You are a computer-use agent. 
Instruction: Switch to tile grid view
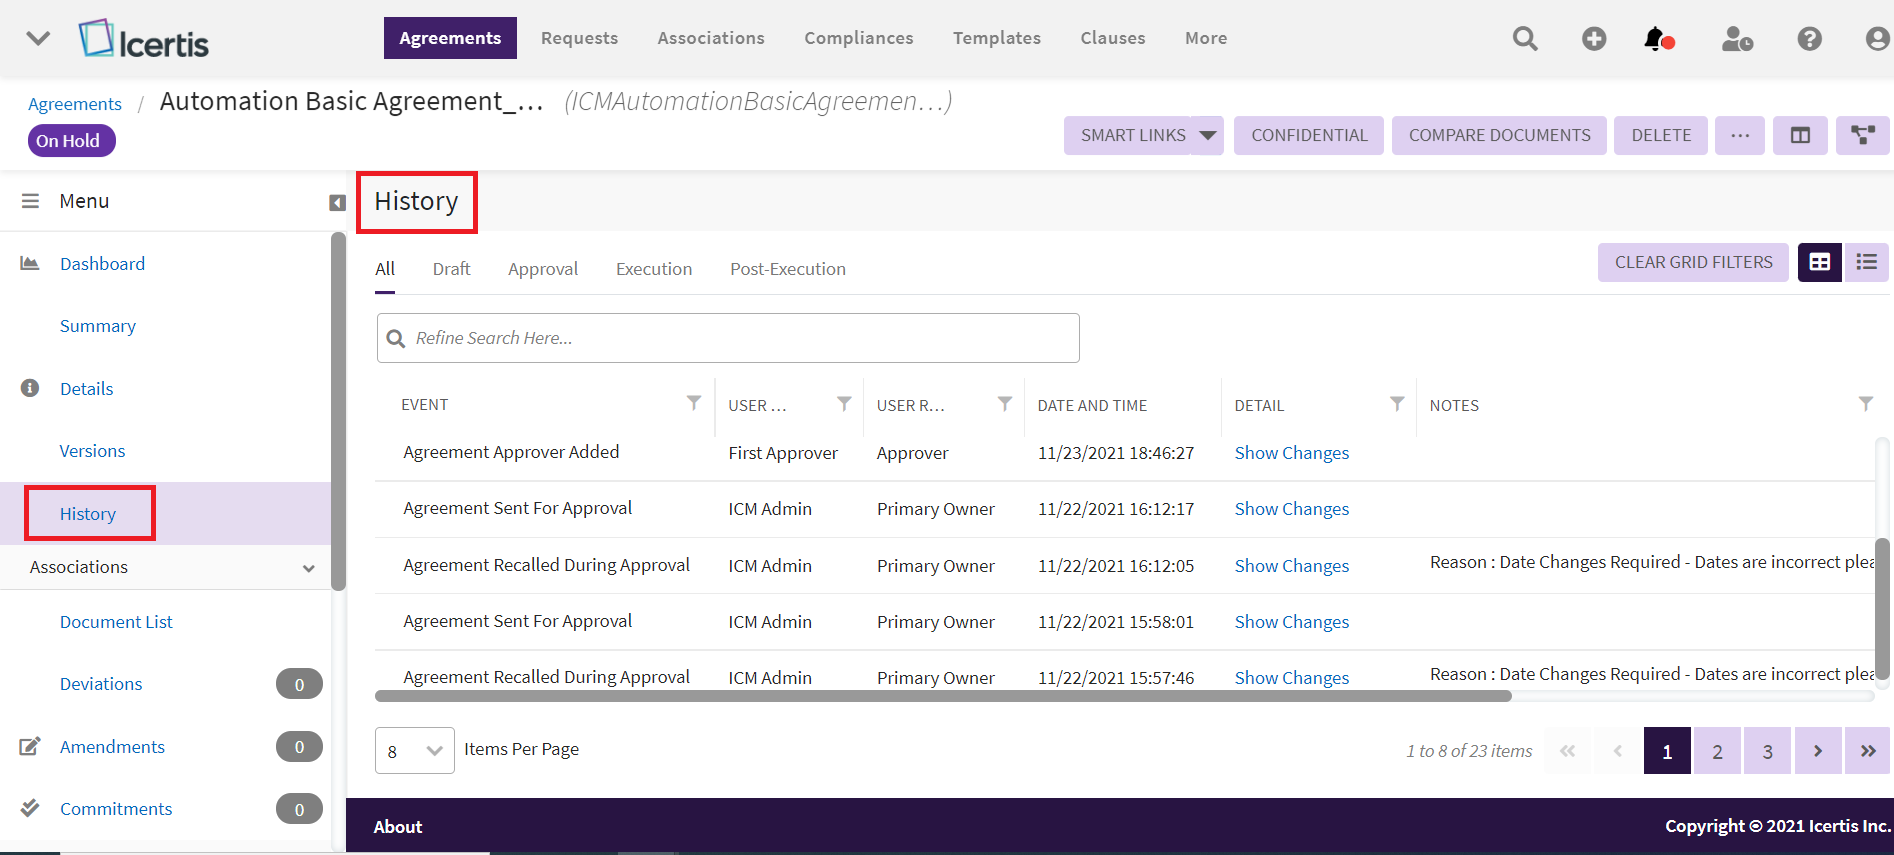click(x=1819, y=262)
